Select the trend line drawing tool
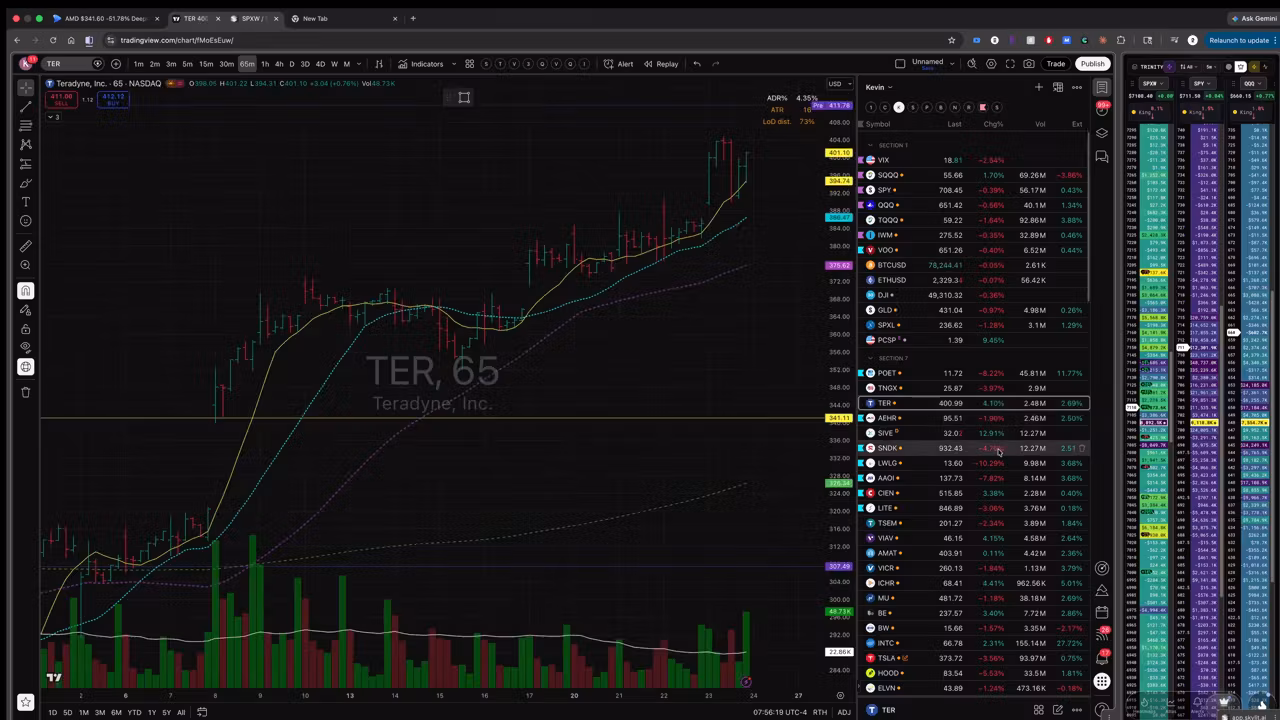The image size is (1280, 720). [26, 106]
